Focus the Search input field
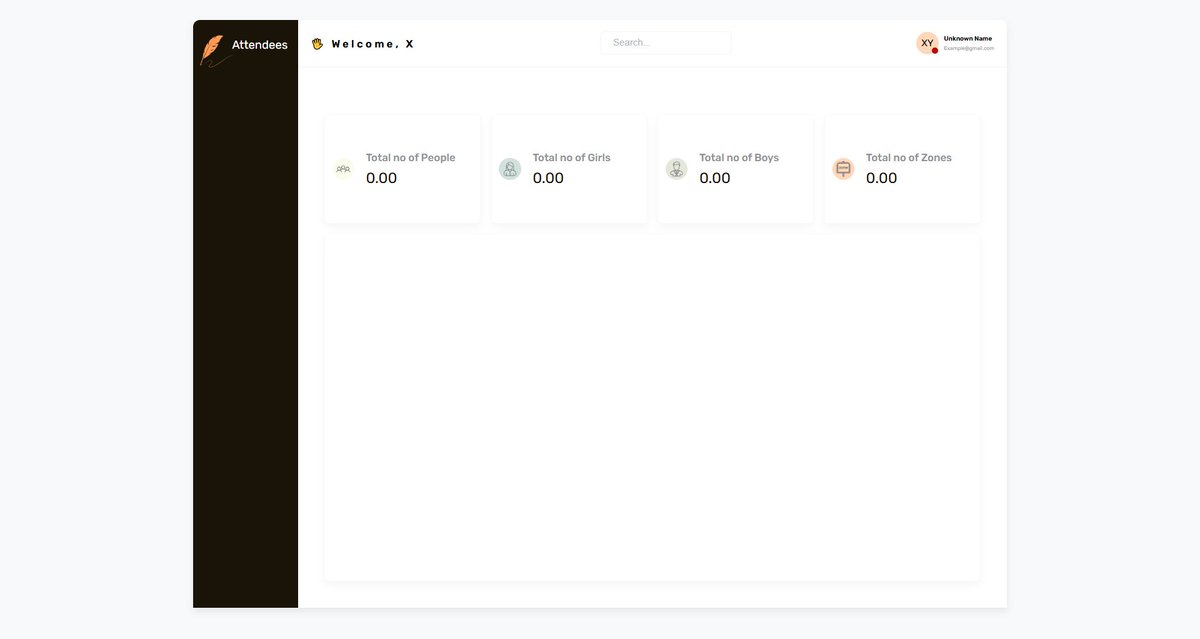Image resolution: width=1200 pixels, height=639 pixels. pyautogui.click(x=666, y=42)
